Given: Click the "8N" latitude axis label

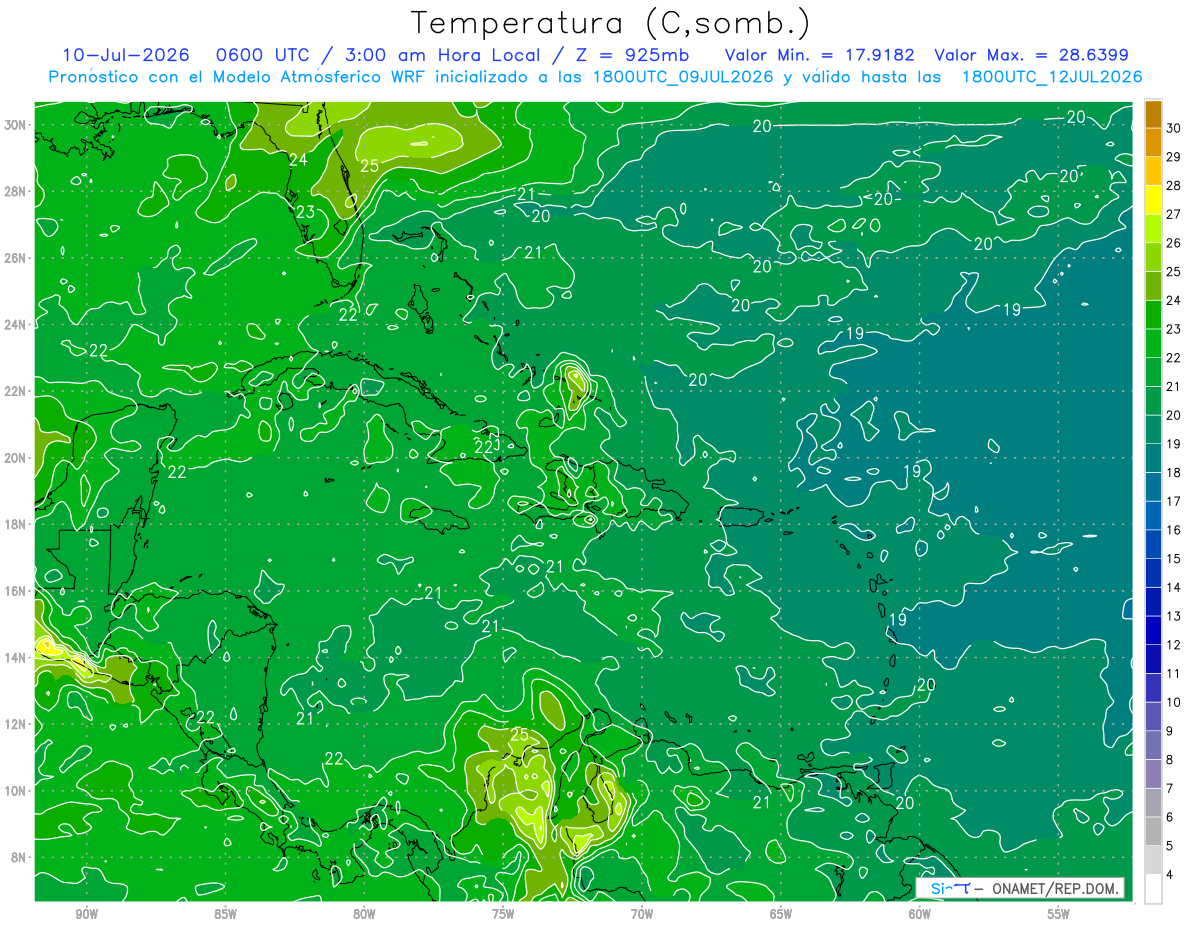Looking at the screenshot, I should (x=20, y=857).
